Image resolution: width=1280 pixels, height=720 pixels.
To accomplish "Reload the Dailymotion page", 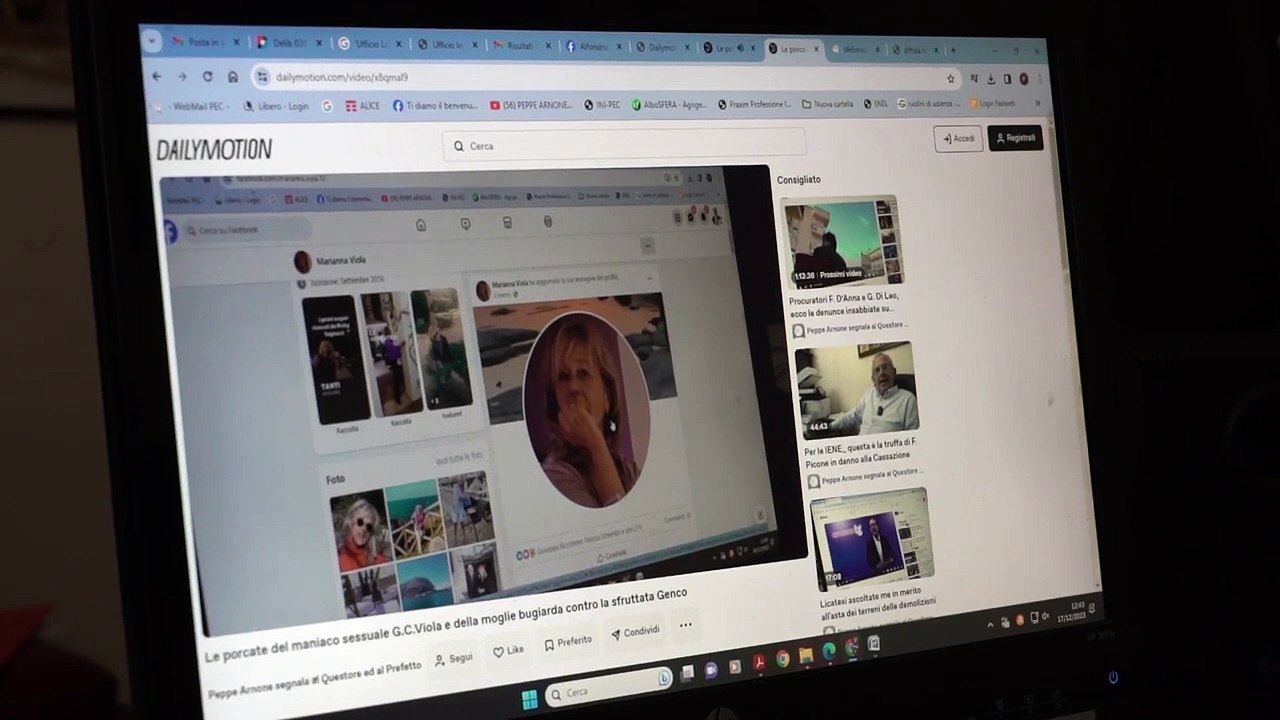I will click(x=207, y=76).
